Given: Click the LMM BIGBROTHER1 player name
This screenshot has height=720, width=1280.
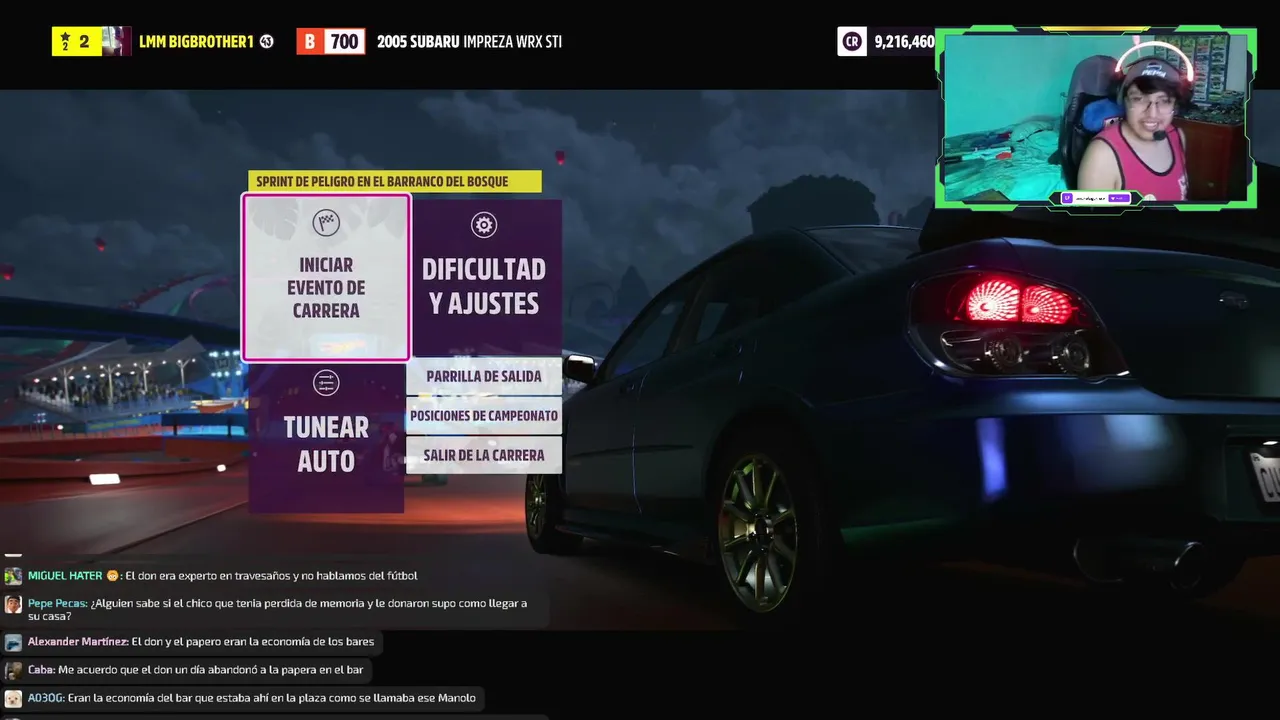Looking at the screenshot, I should point(196,41).
